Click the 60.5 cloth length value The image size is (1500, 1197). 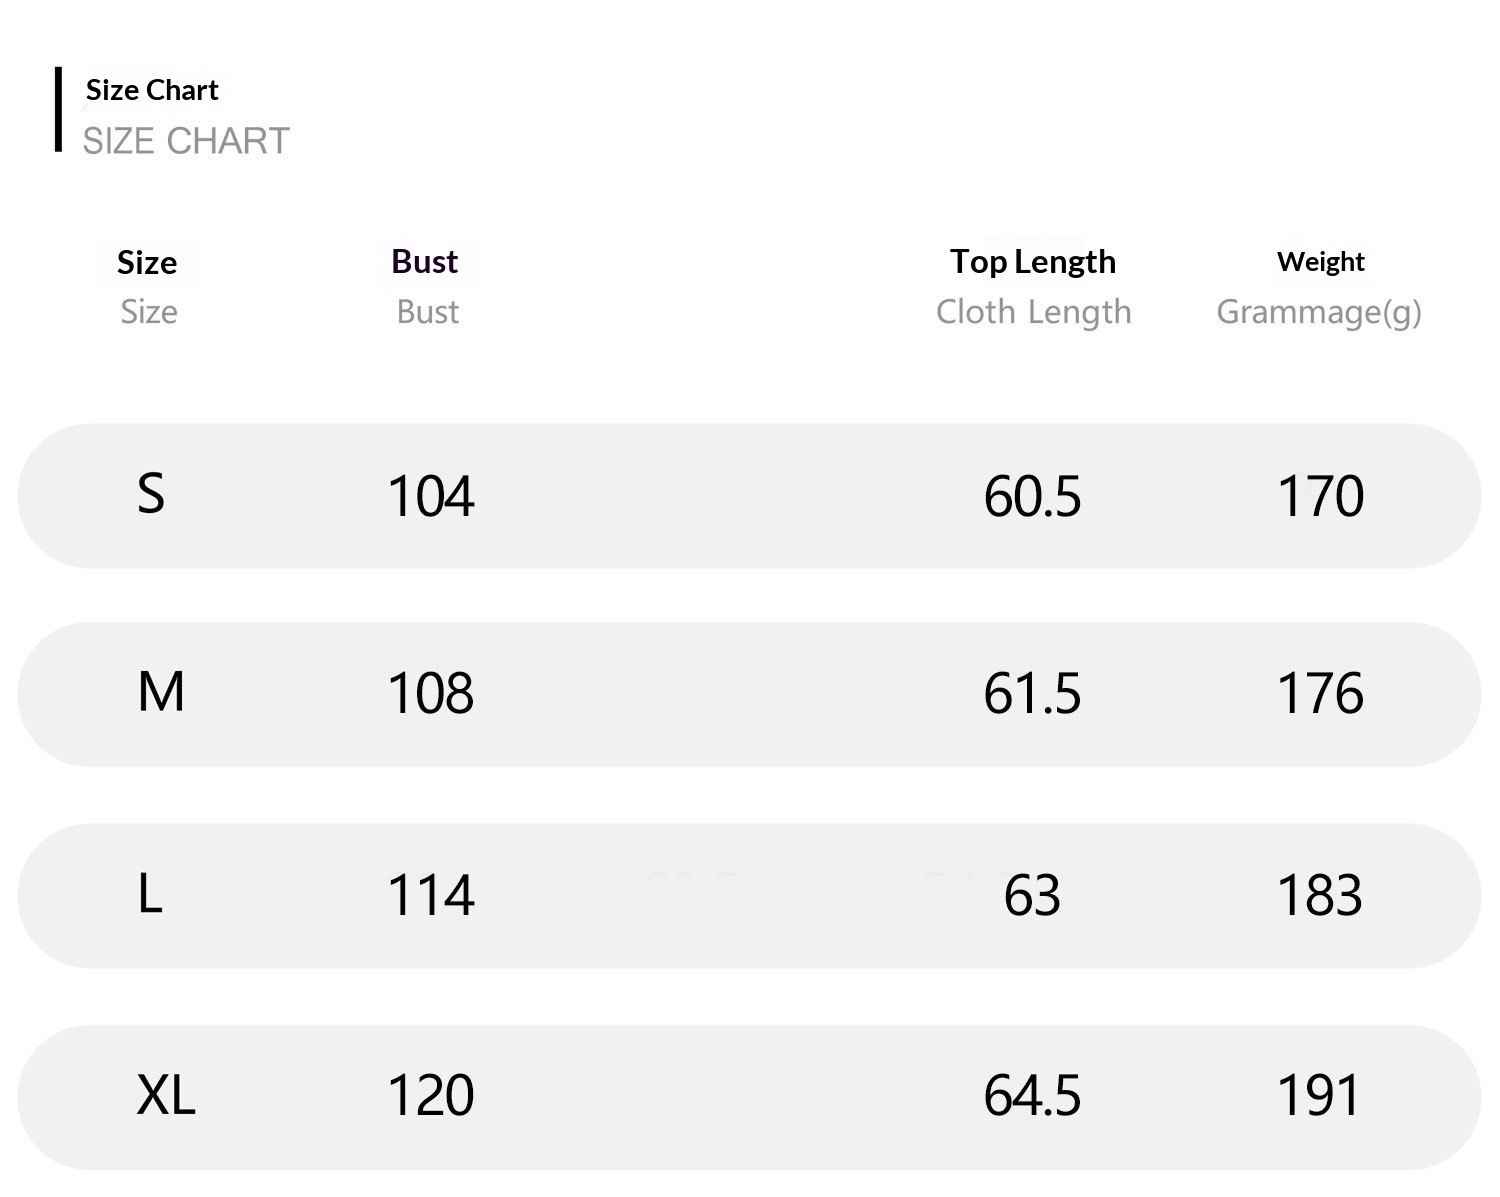[x=1032, y=496]
